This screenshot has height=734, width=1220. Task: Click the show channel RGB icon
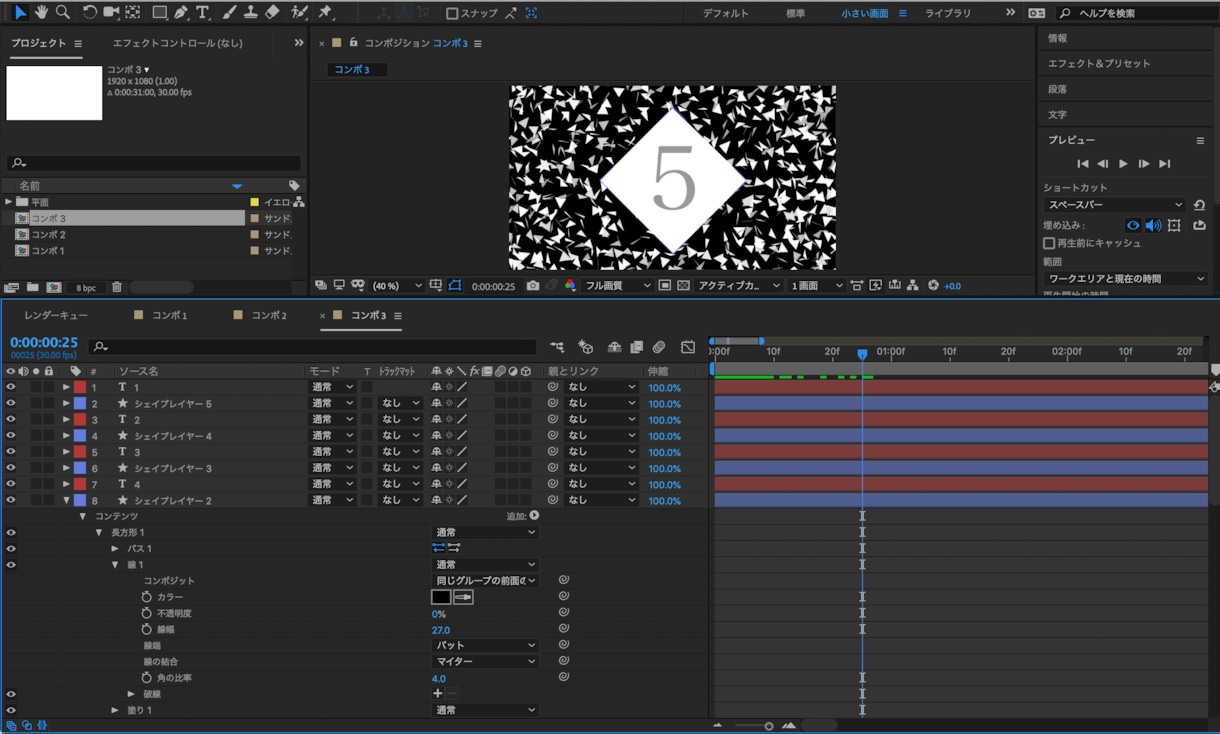pos(570,286)
